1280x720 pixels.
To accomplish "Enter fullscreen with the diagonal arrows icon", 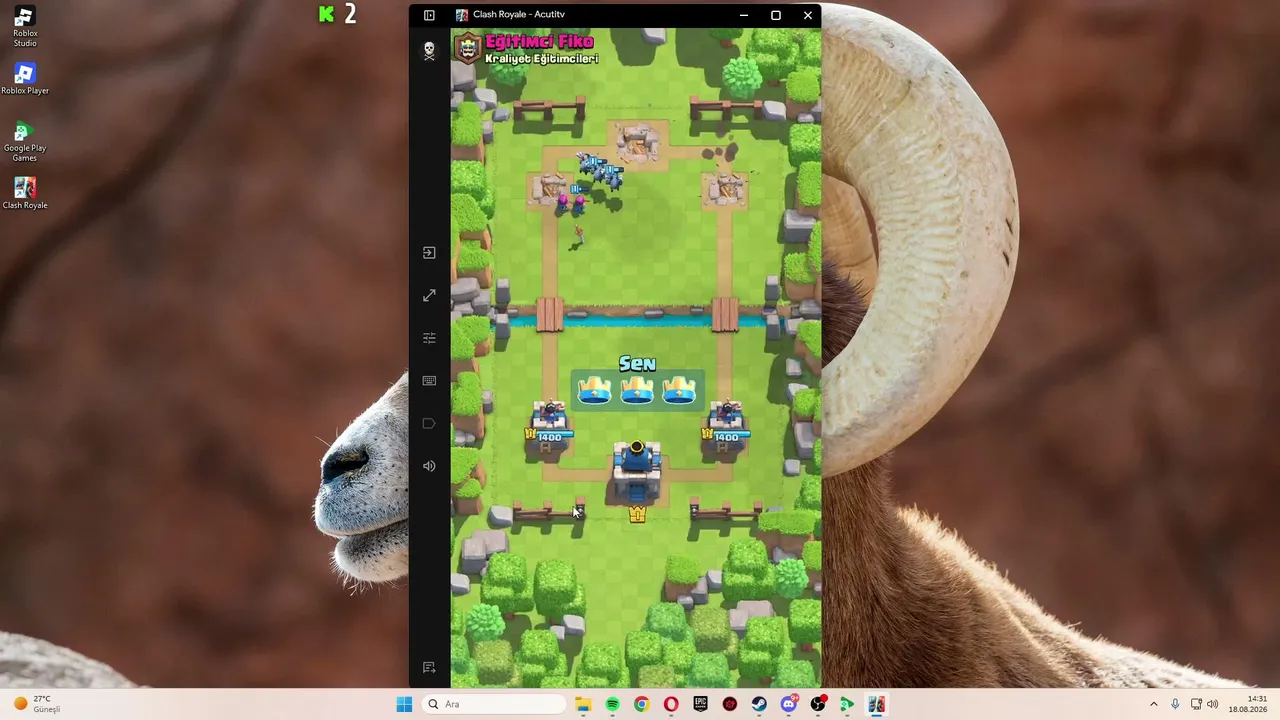I will click(x=429, y=296).
